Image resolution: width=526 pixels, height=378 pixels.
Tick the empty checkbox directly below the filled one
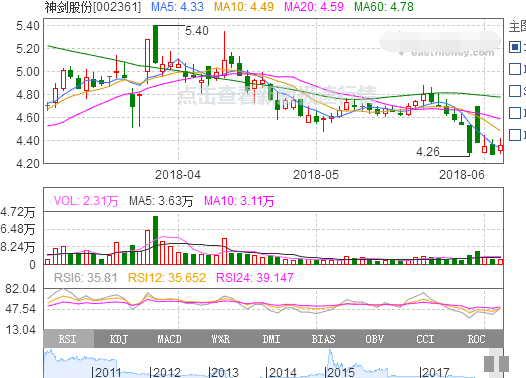(515, 69)
